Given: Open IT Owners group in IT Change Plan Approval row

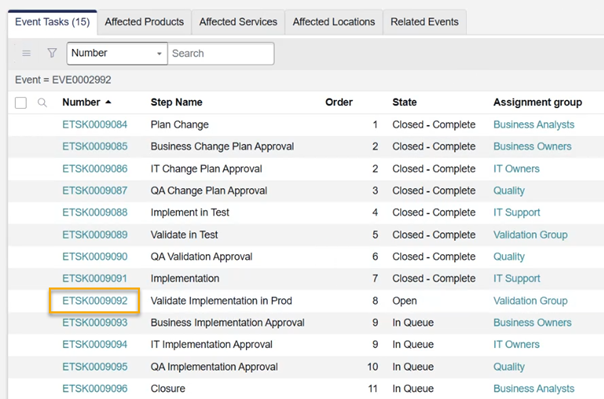Looking at the screenshot, I should [x=517, y=169].
